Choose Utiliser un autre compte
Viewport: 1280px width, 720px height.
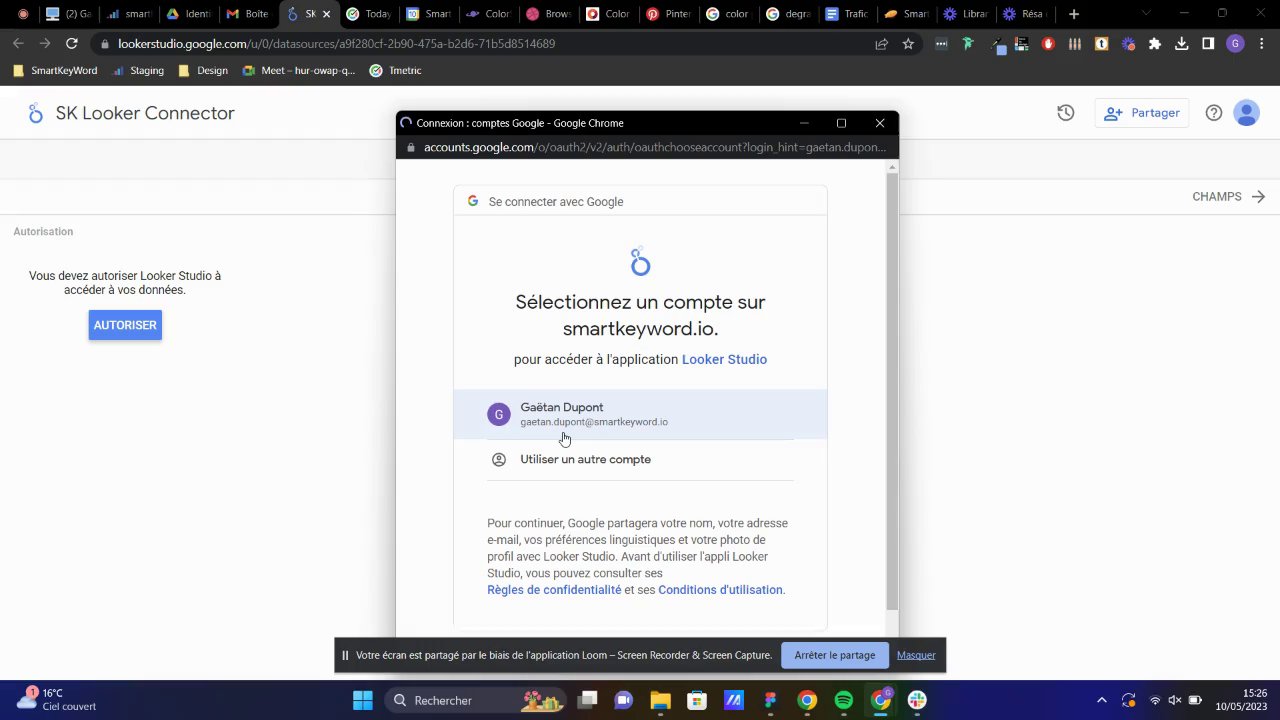[x=640, y=460]
